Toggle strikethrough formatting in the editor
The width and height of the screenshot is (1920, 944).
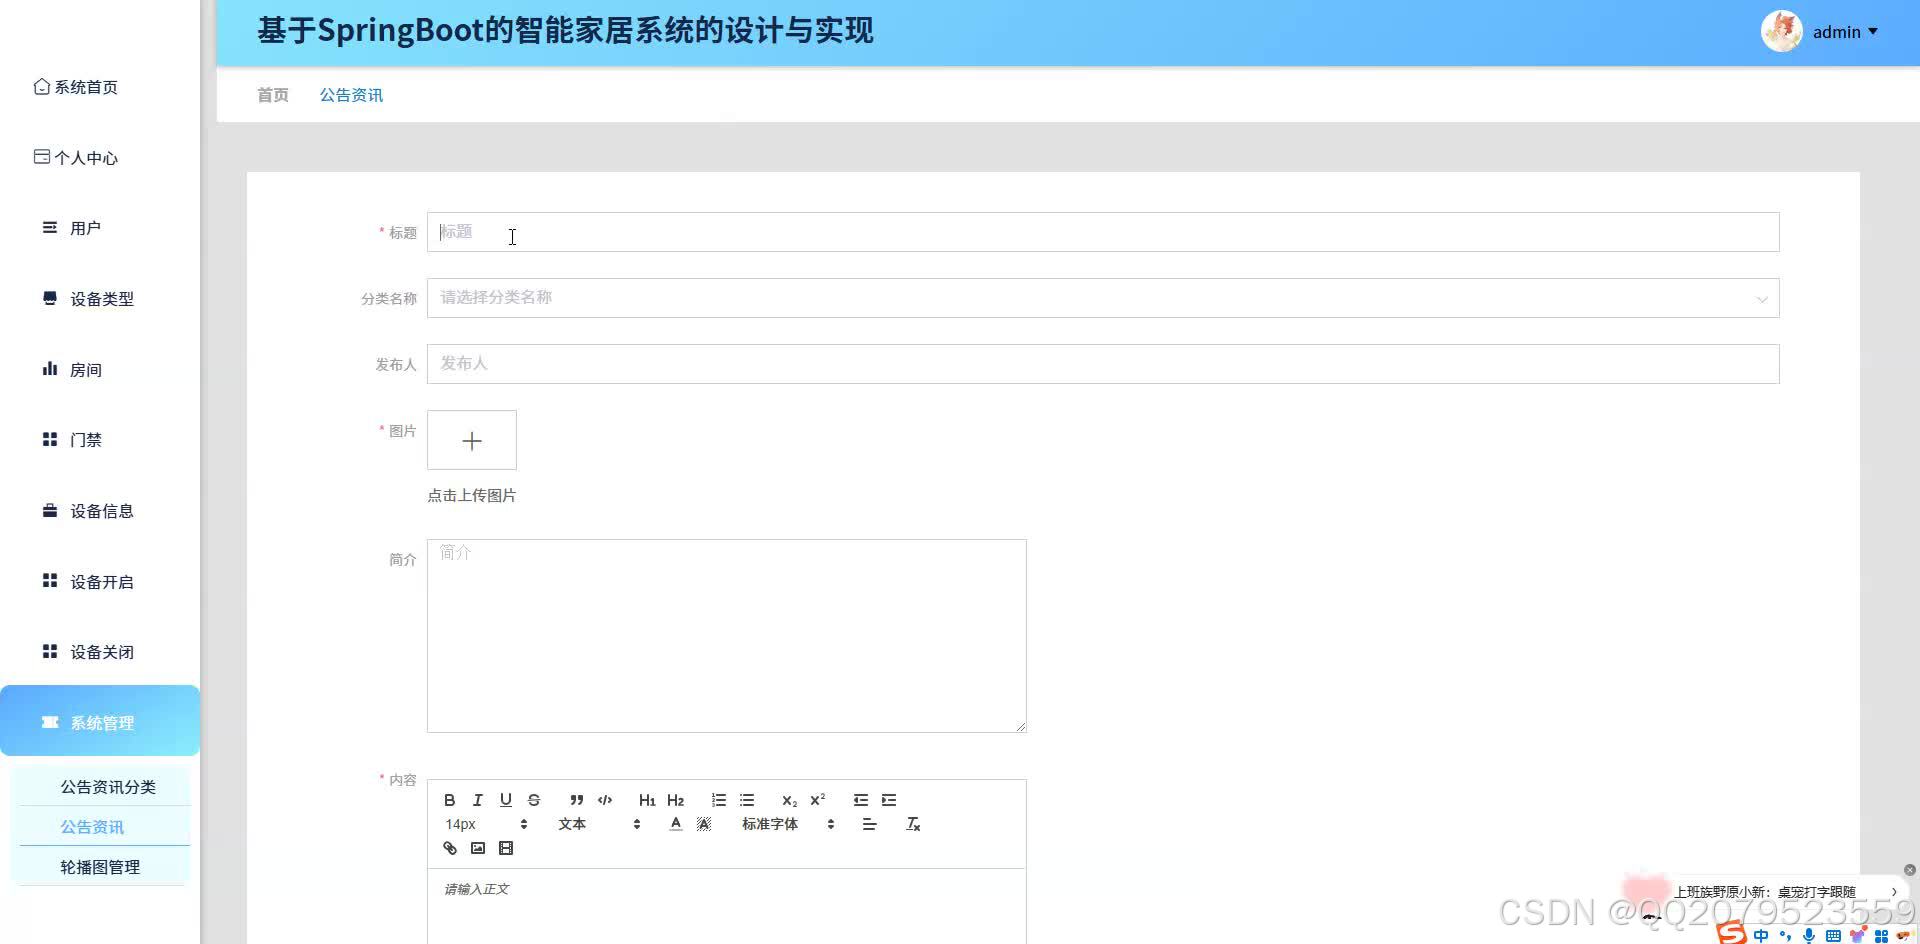[533, 800]
